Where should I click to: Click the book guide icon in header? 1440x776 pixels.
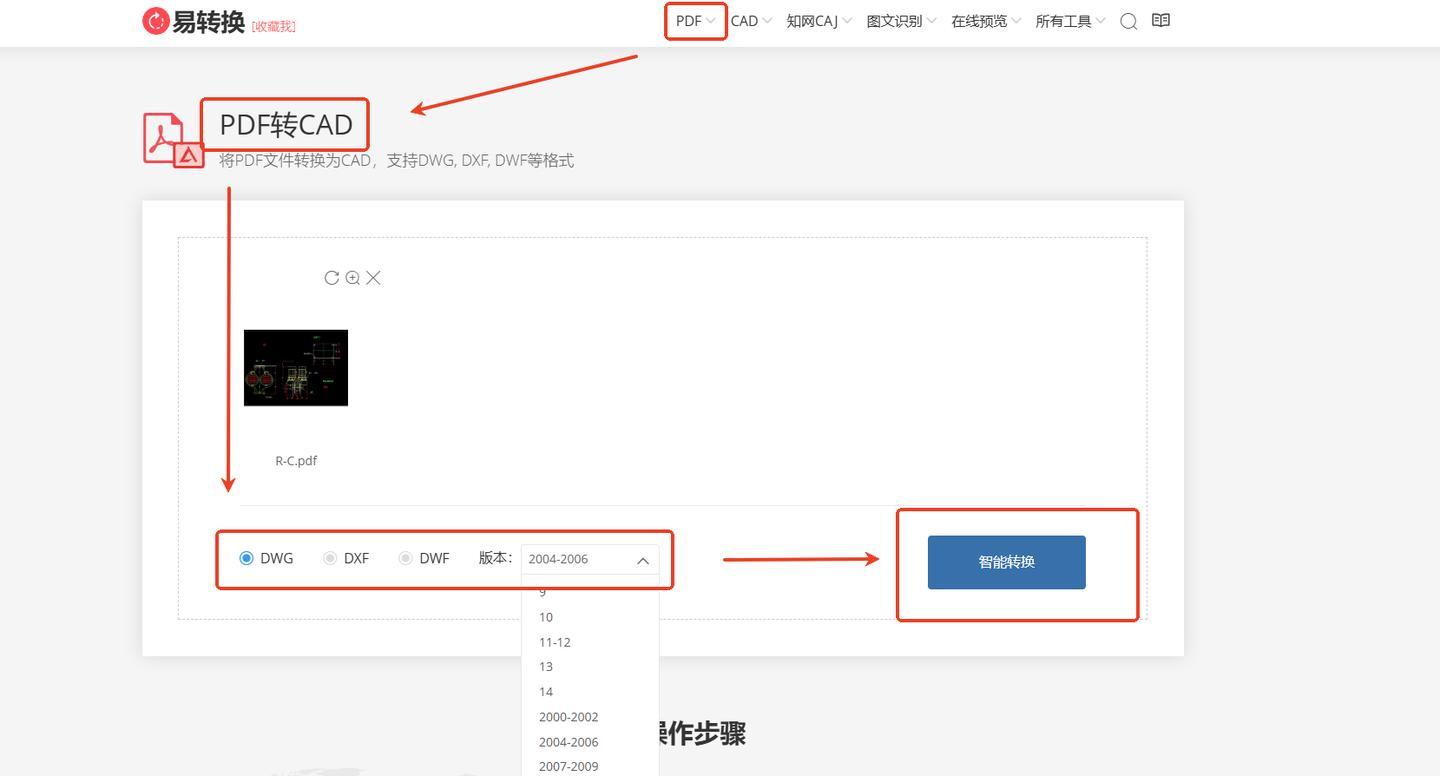(1160, 20)
